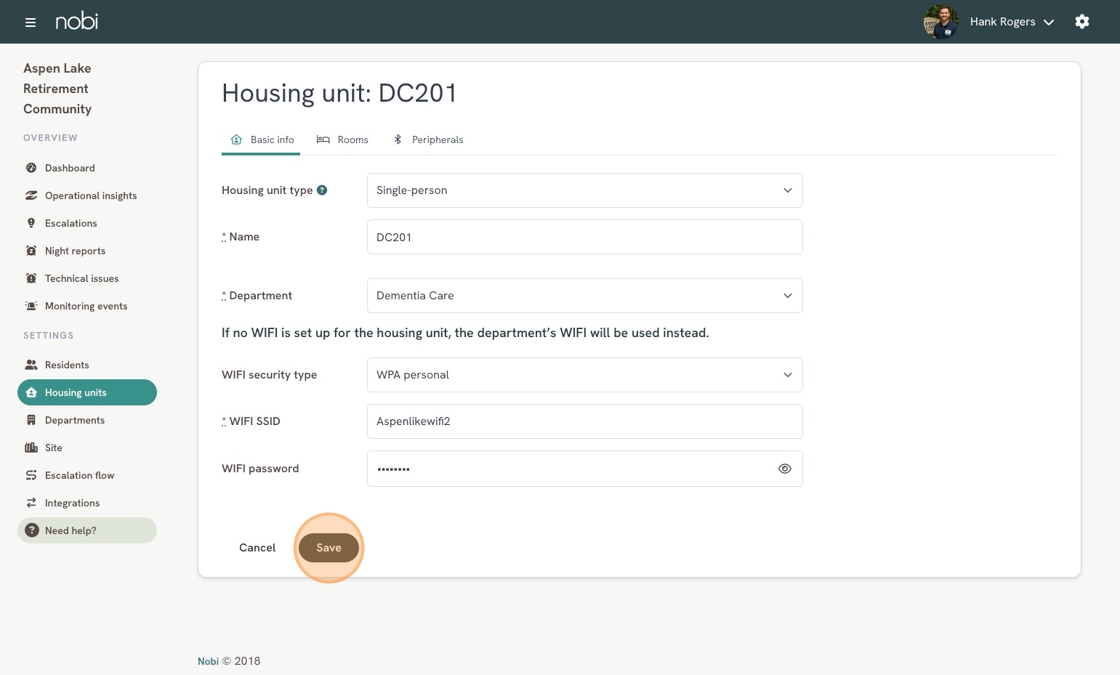Open Technical issues page
The height and width of the screenshot is (675, 1120).
81,279
